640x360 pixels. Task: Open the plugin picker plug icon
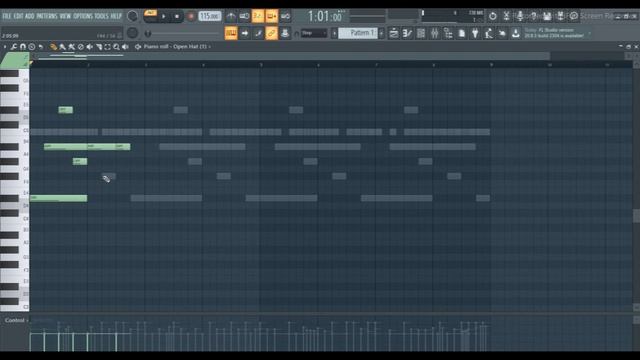pyautogui.click(x=475, y=33)
